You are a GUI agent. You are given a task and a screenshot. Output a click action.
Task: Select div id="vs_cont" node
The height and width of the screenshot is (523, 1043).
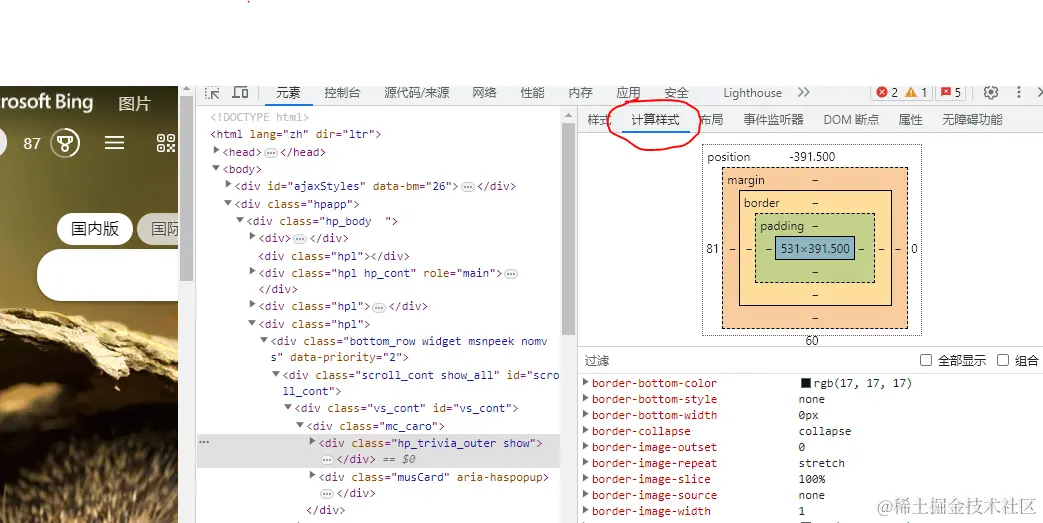click(x=406, y=409)
